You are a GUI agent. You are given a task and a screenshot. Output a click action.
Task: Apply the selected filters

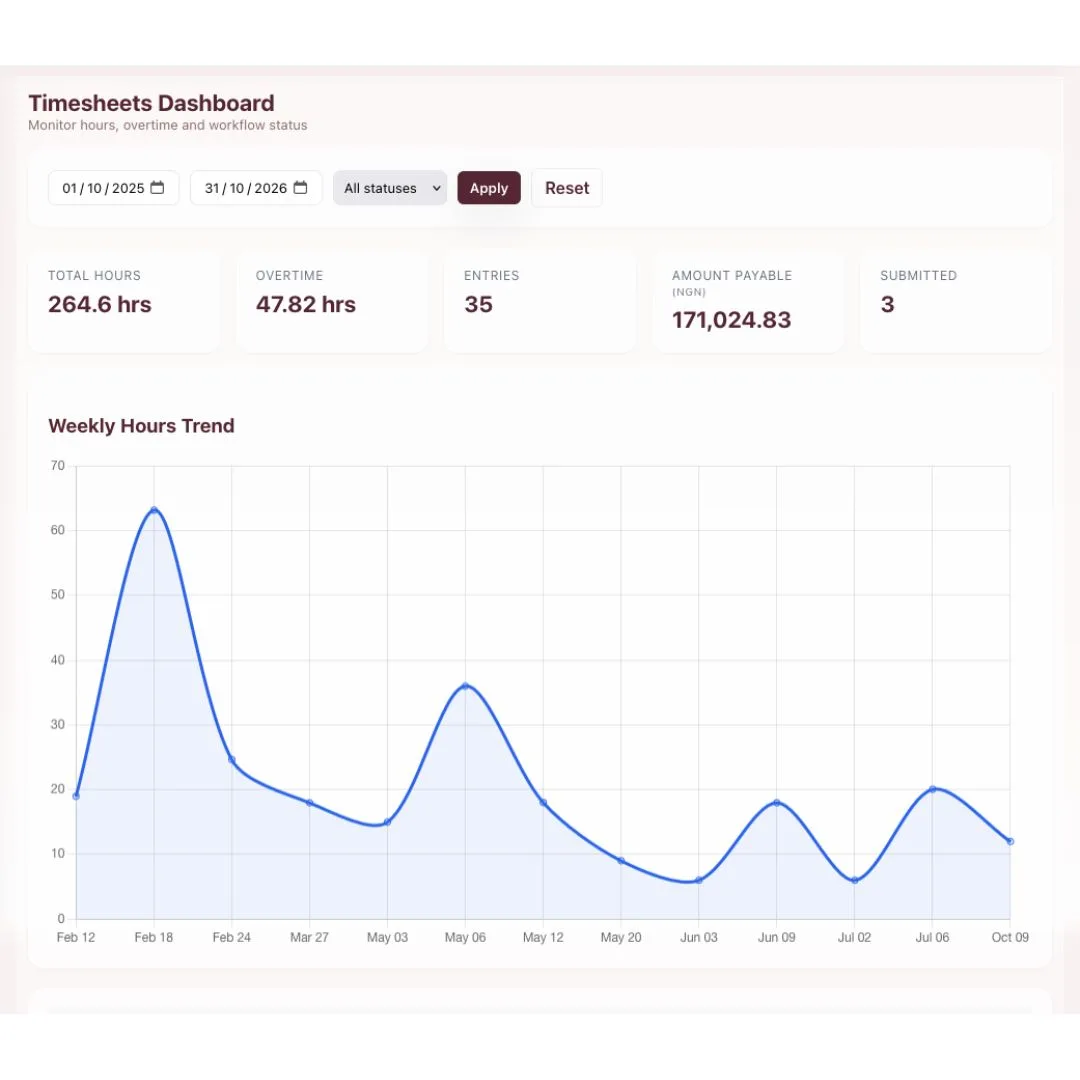(489, 188)
